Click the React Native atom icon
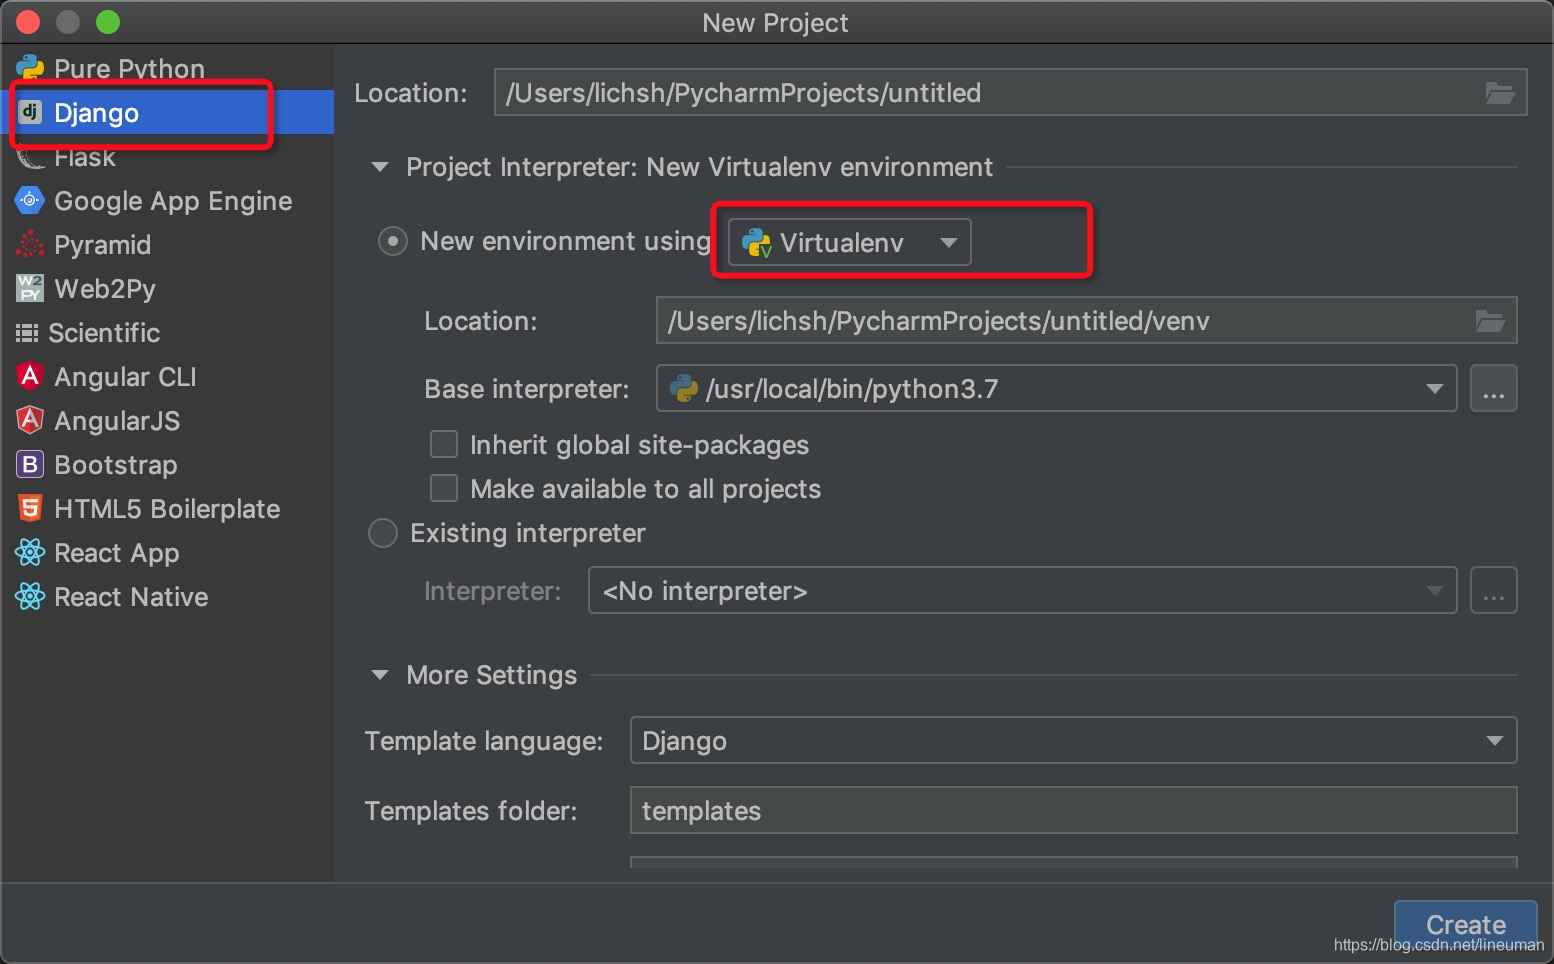The height and width of the screenshot is (964, 1554). pyautogui.click(x=30, y=596)
